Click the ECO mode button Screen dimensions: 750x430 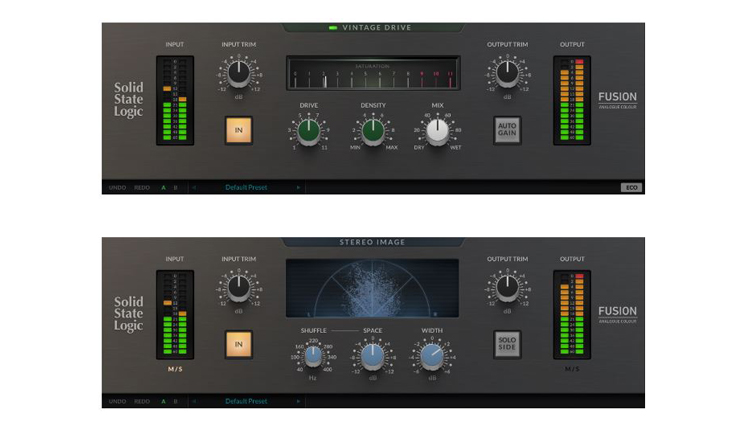click(631, 187)
